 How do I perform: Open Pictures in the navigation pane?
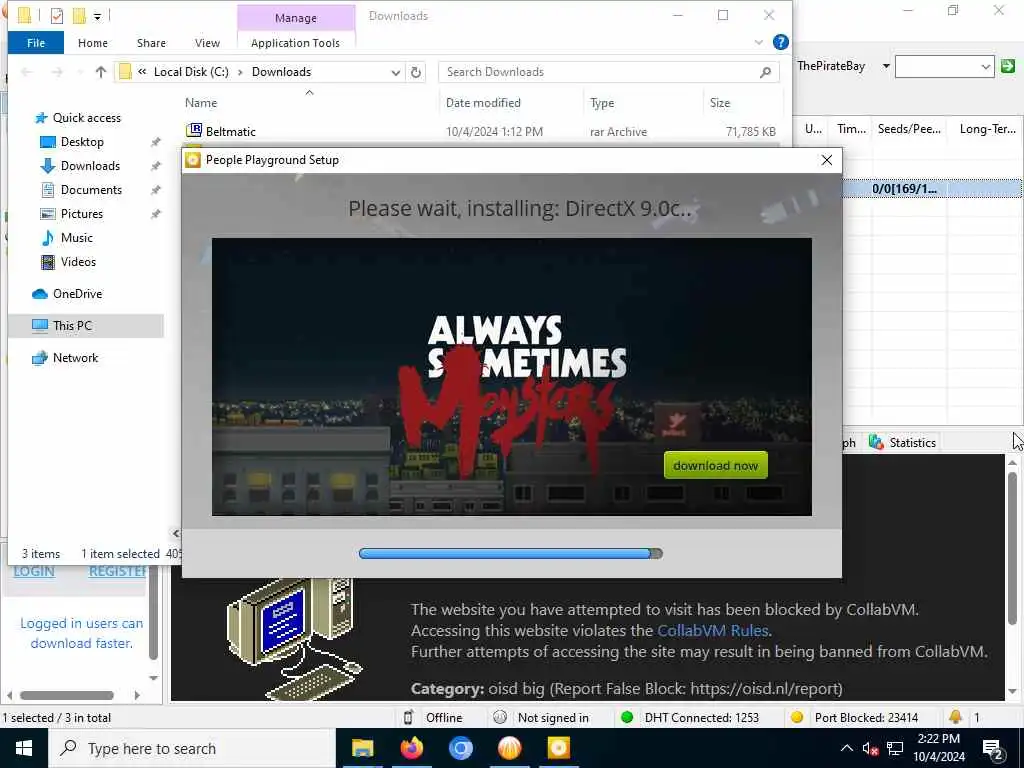(x=81, y=214)
